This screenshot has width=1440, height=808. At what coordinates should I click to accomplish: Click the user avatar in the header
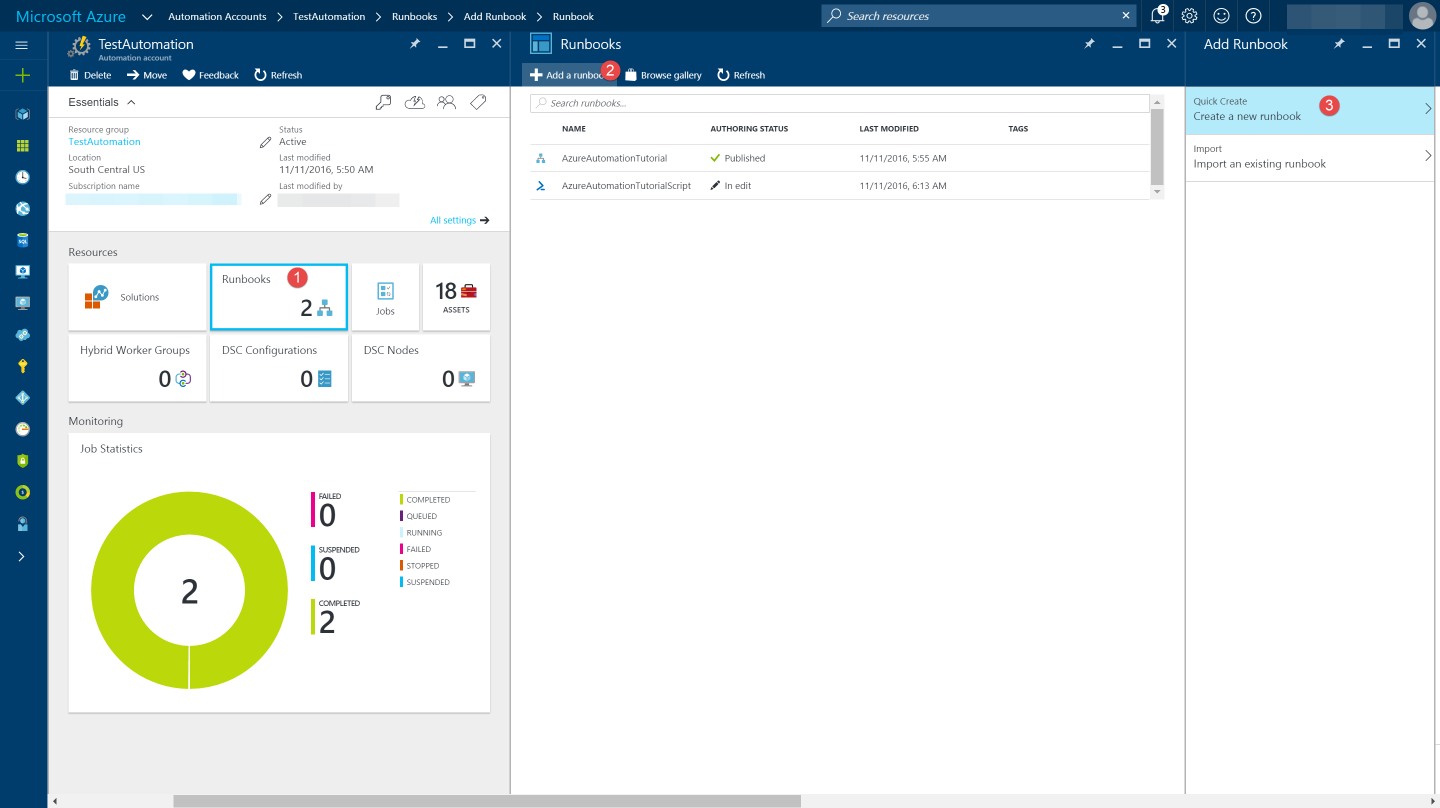[1421, 16]
